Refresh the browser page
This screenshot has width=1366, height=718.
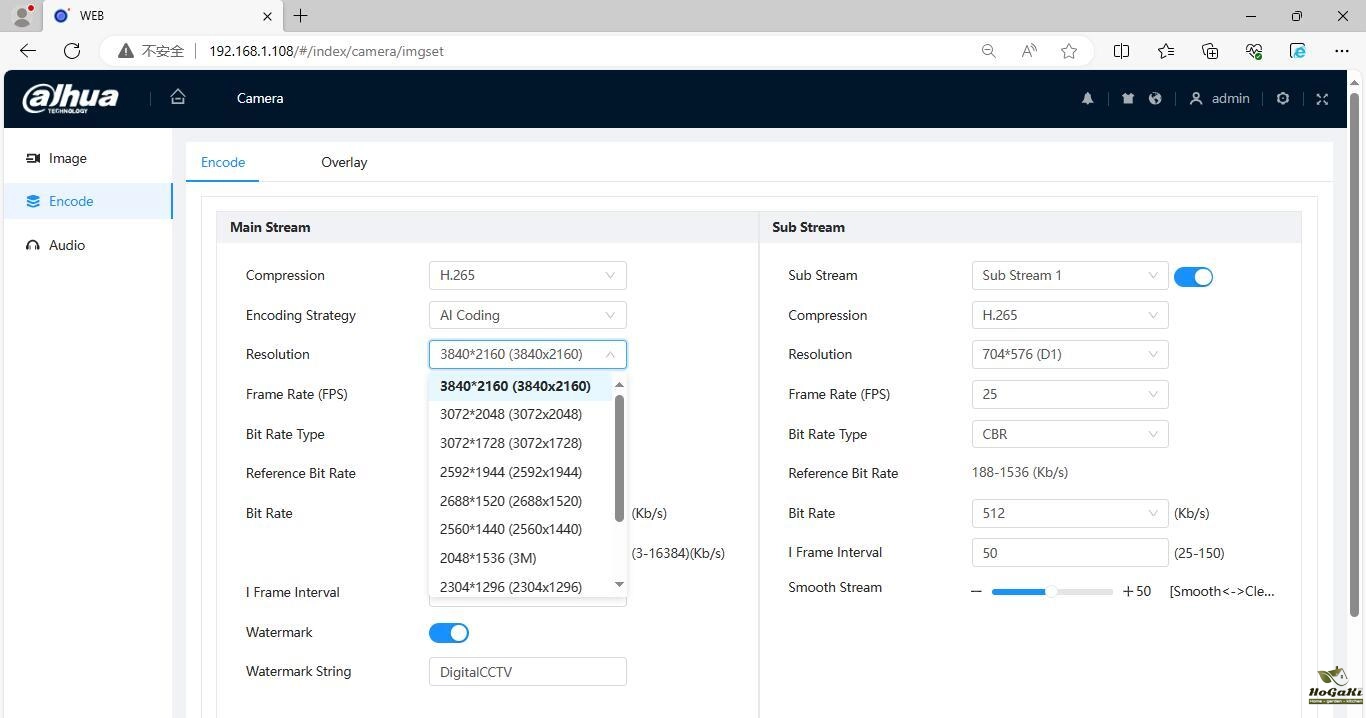[x=72, y=51]
